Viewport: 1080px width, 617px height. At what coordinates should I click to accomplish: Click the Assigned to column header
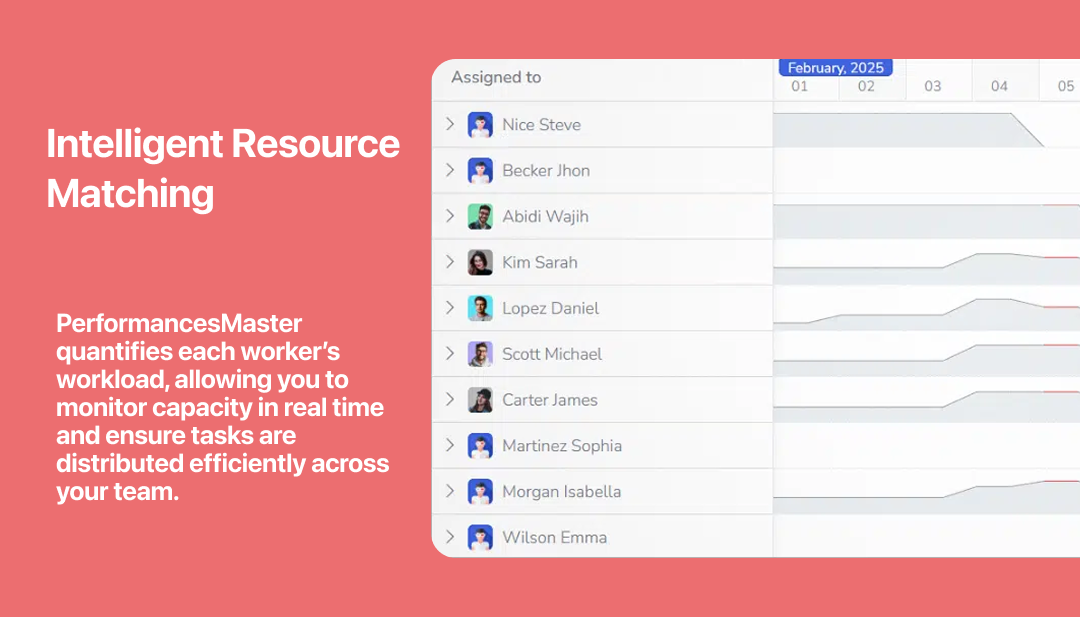point(496,78)
